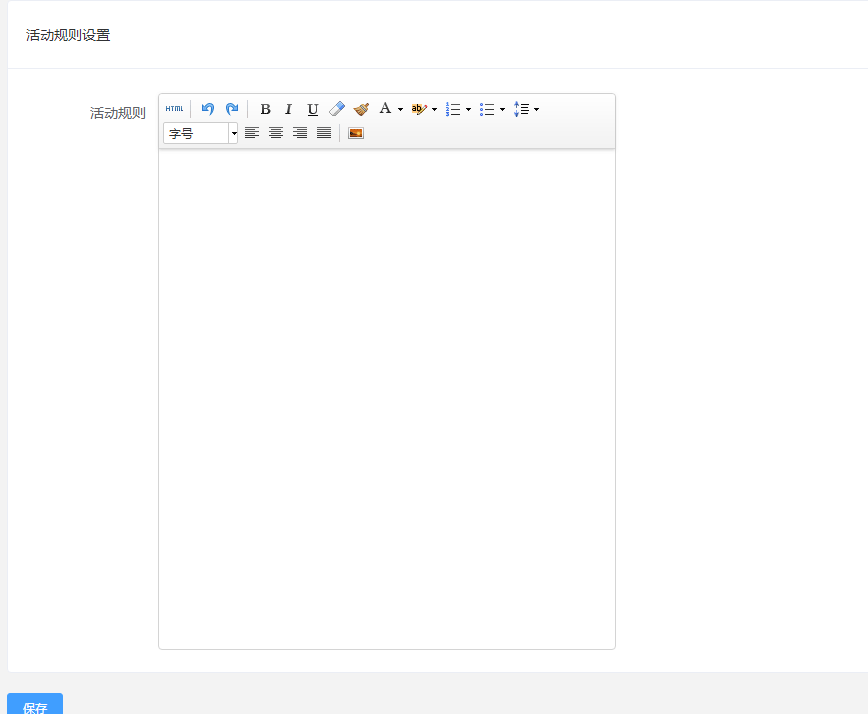Open the bullet list style dropdown
Viewport: 868px width, 714px height.
[503, 110]
